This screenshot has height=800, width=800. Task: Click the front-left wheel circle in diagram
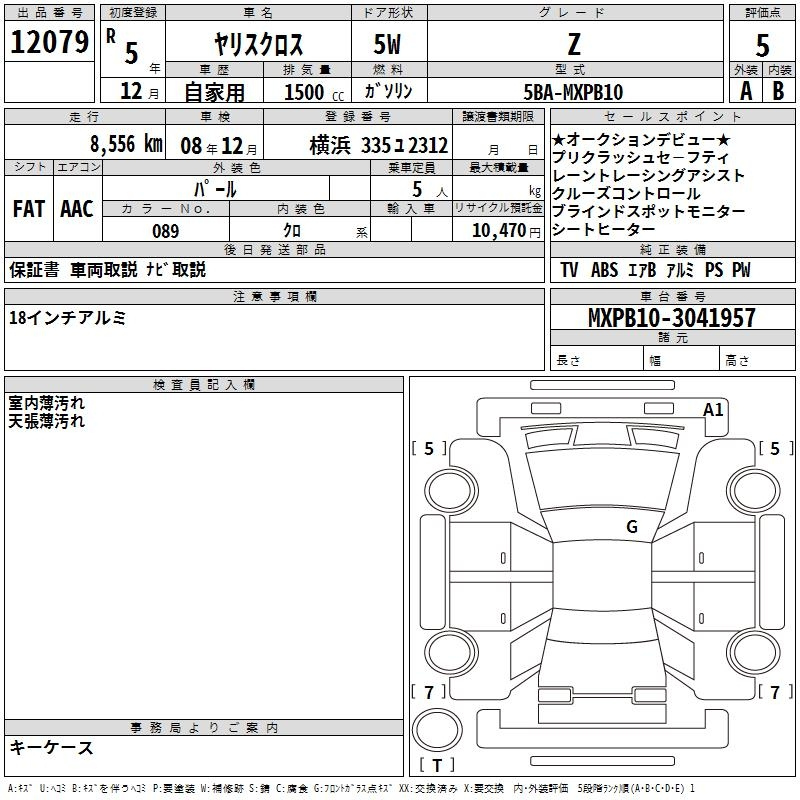[445, 489]
